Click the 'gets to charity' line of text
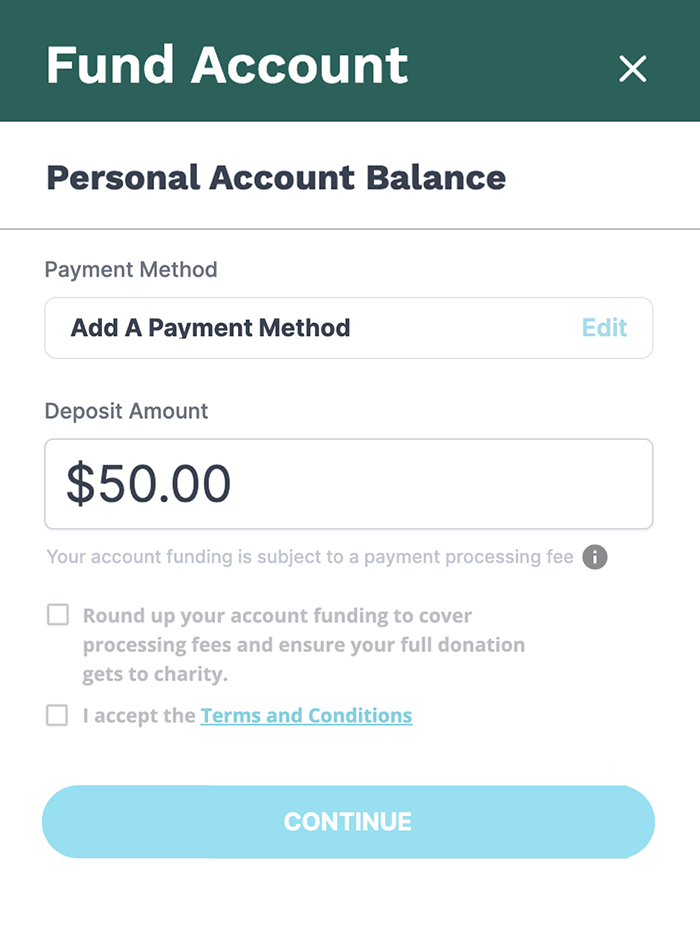The height and width of the screenshot is (942, 700). [x=155, y=674]
